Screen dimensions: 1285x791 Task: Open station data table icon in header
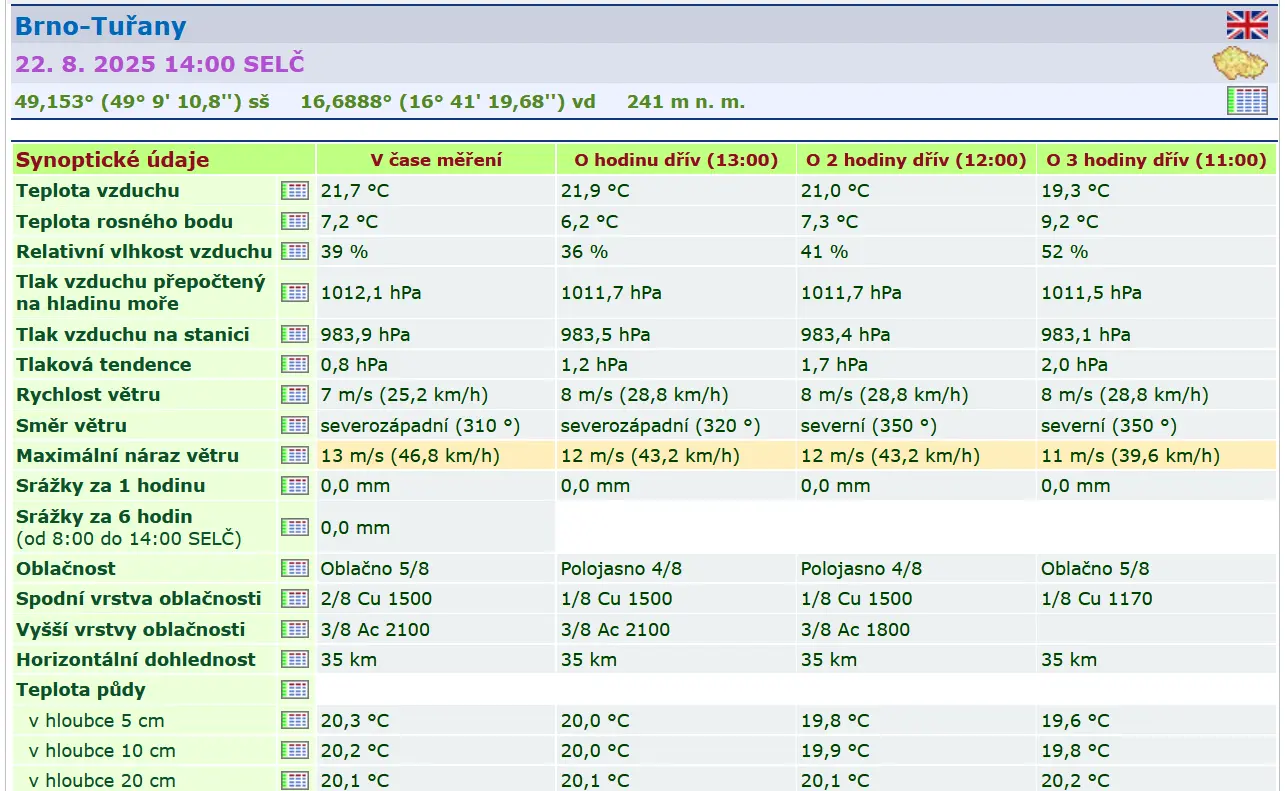(x=1247, y=101)
